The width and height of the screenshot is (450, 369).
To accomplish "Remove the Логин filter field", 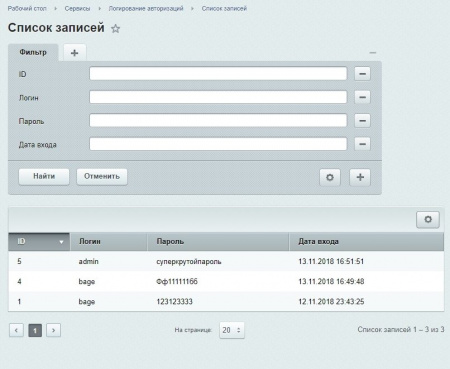I will tap(362, 97).
